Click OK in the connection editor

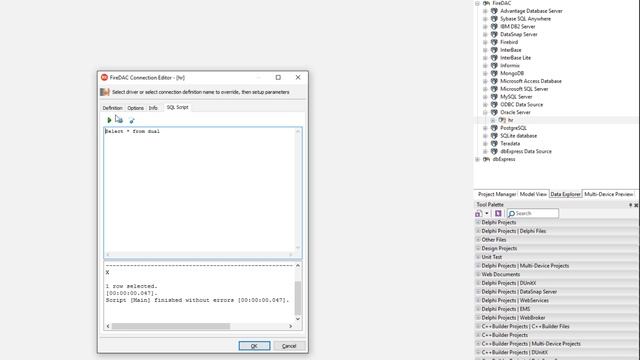254,346
